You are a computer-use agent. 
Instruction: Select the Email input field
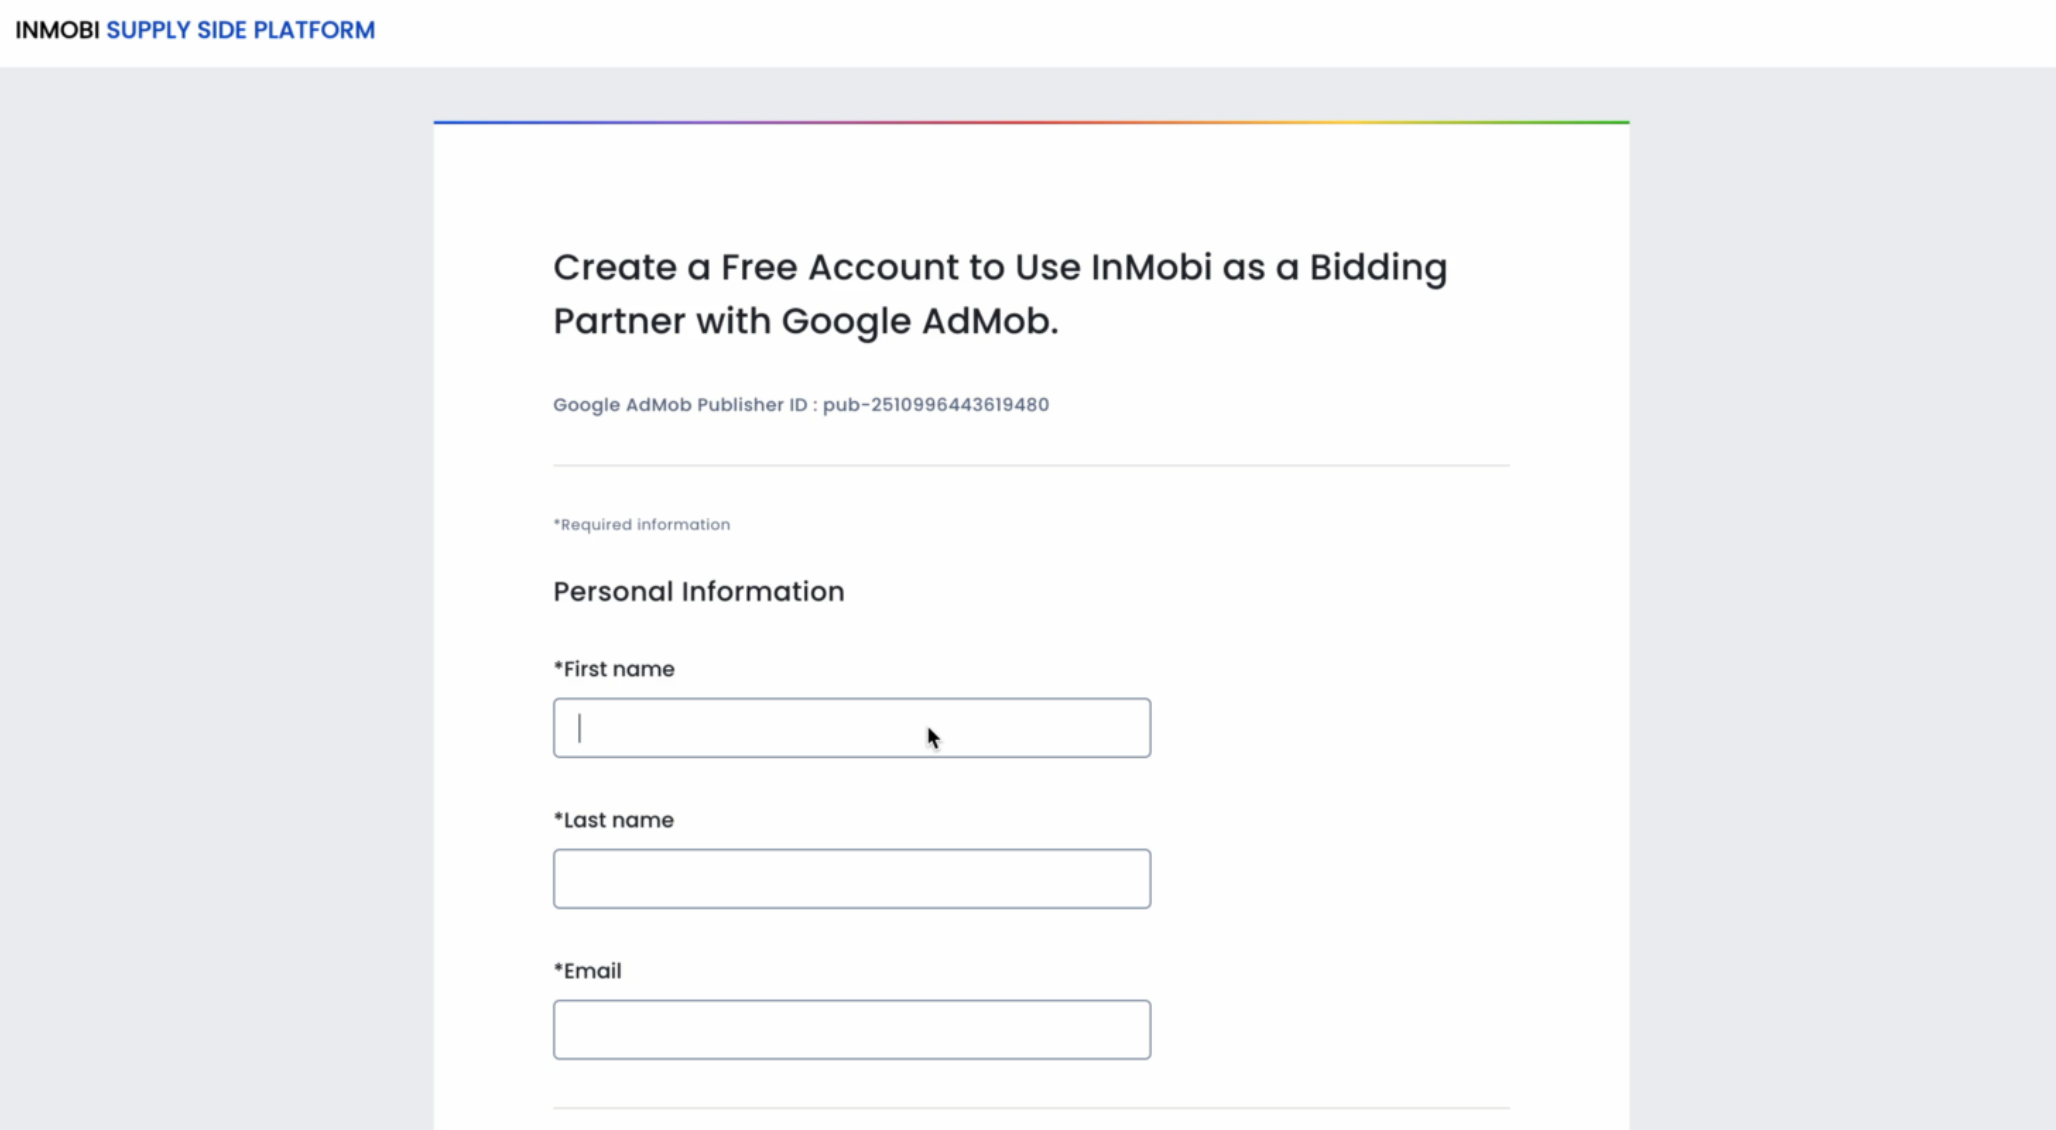[x=851, y=1030]
